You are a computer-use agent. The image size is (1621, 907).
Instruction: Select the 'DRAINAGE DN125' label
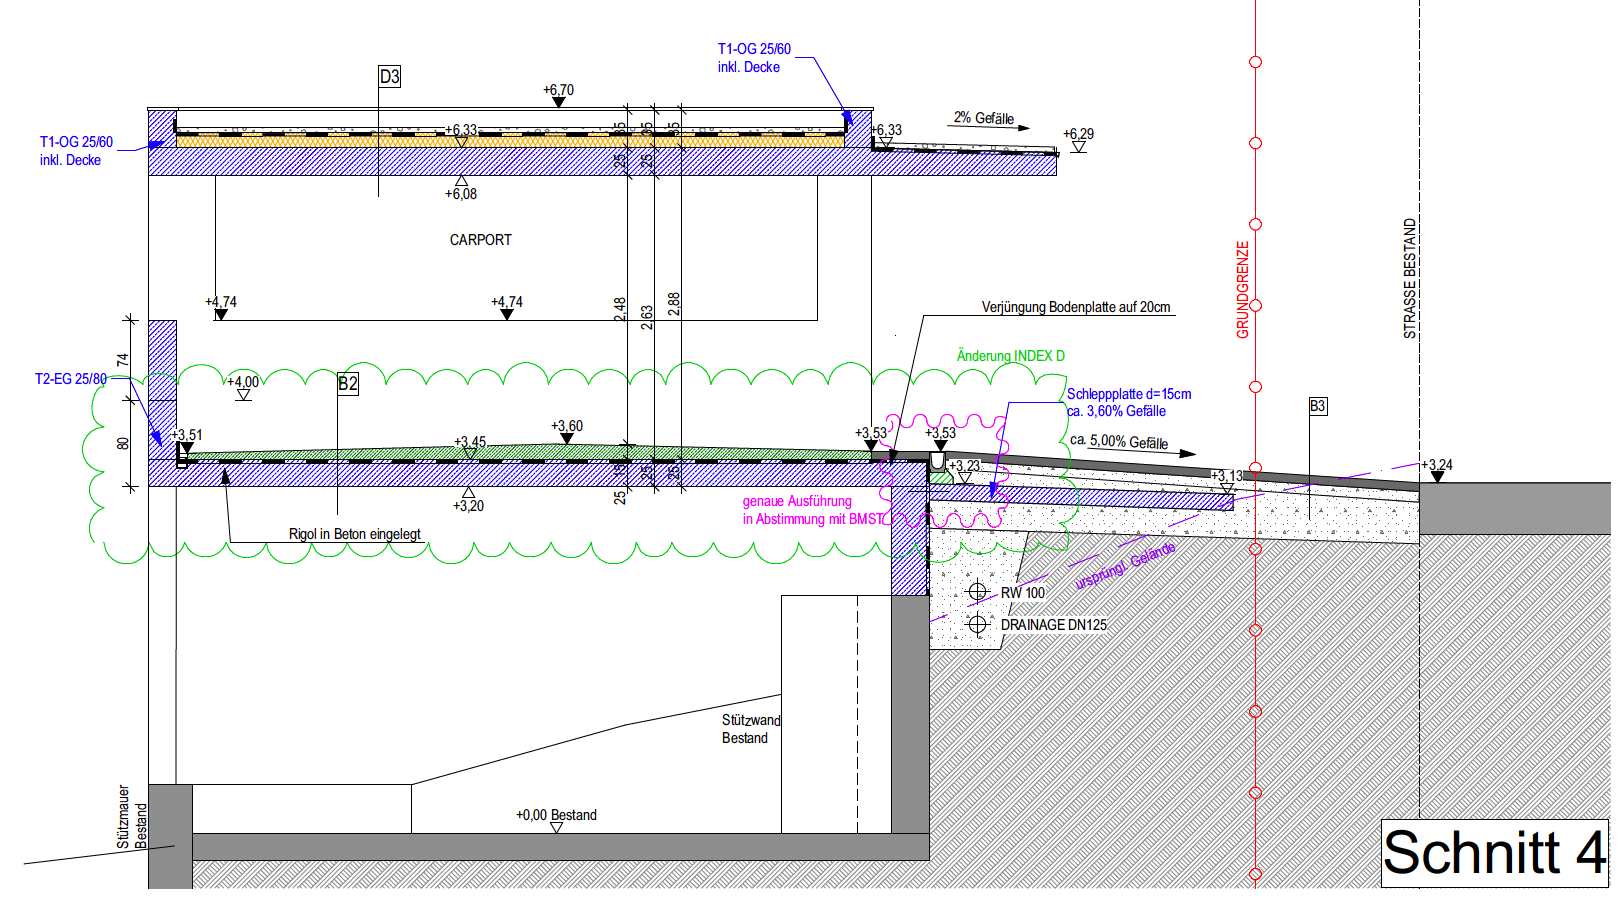tap(1054, 625)
